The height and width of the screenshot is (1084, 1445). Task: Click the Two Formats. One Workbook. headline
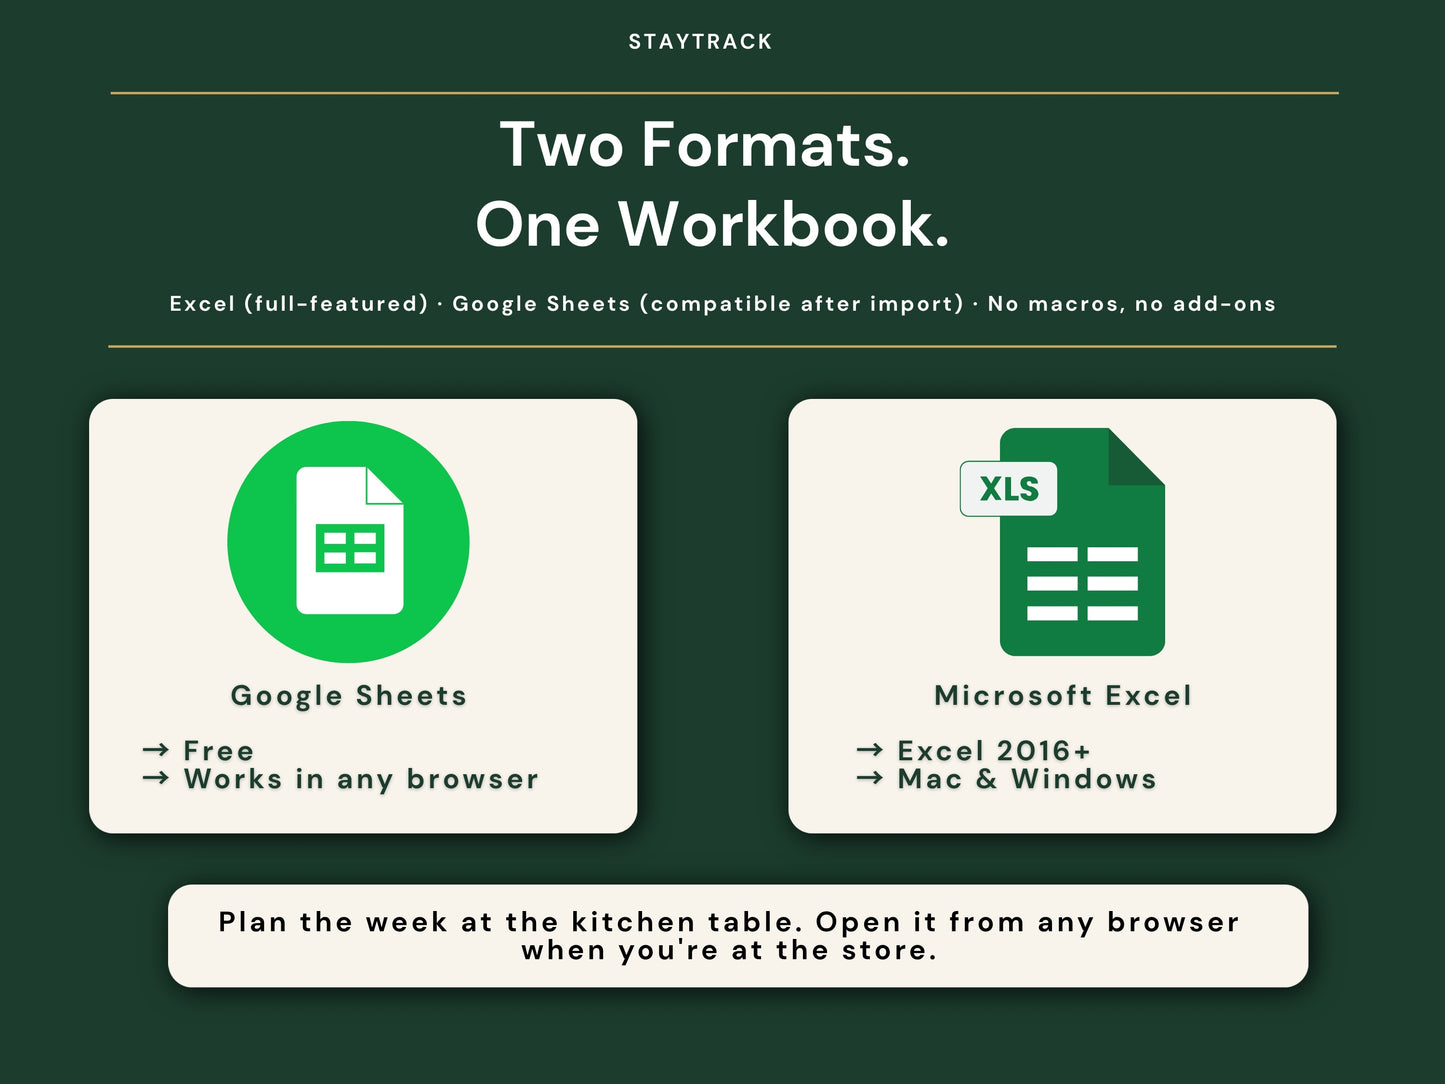pos(710,184)
